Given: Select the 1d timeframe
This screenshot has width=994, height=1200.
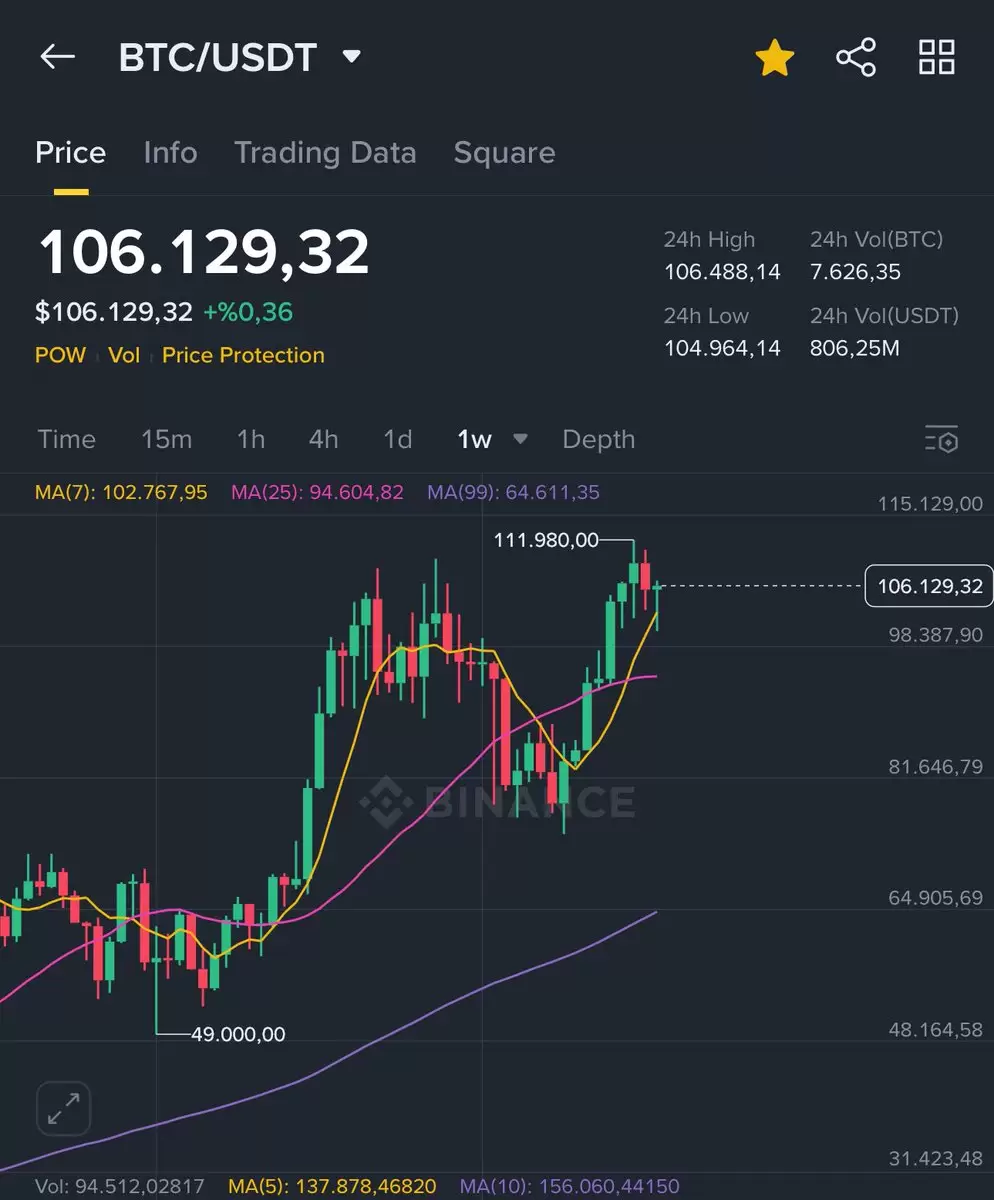Looking at the screenshot, I should (398, 439).
